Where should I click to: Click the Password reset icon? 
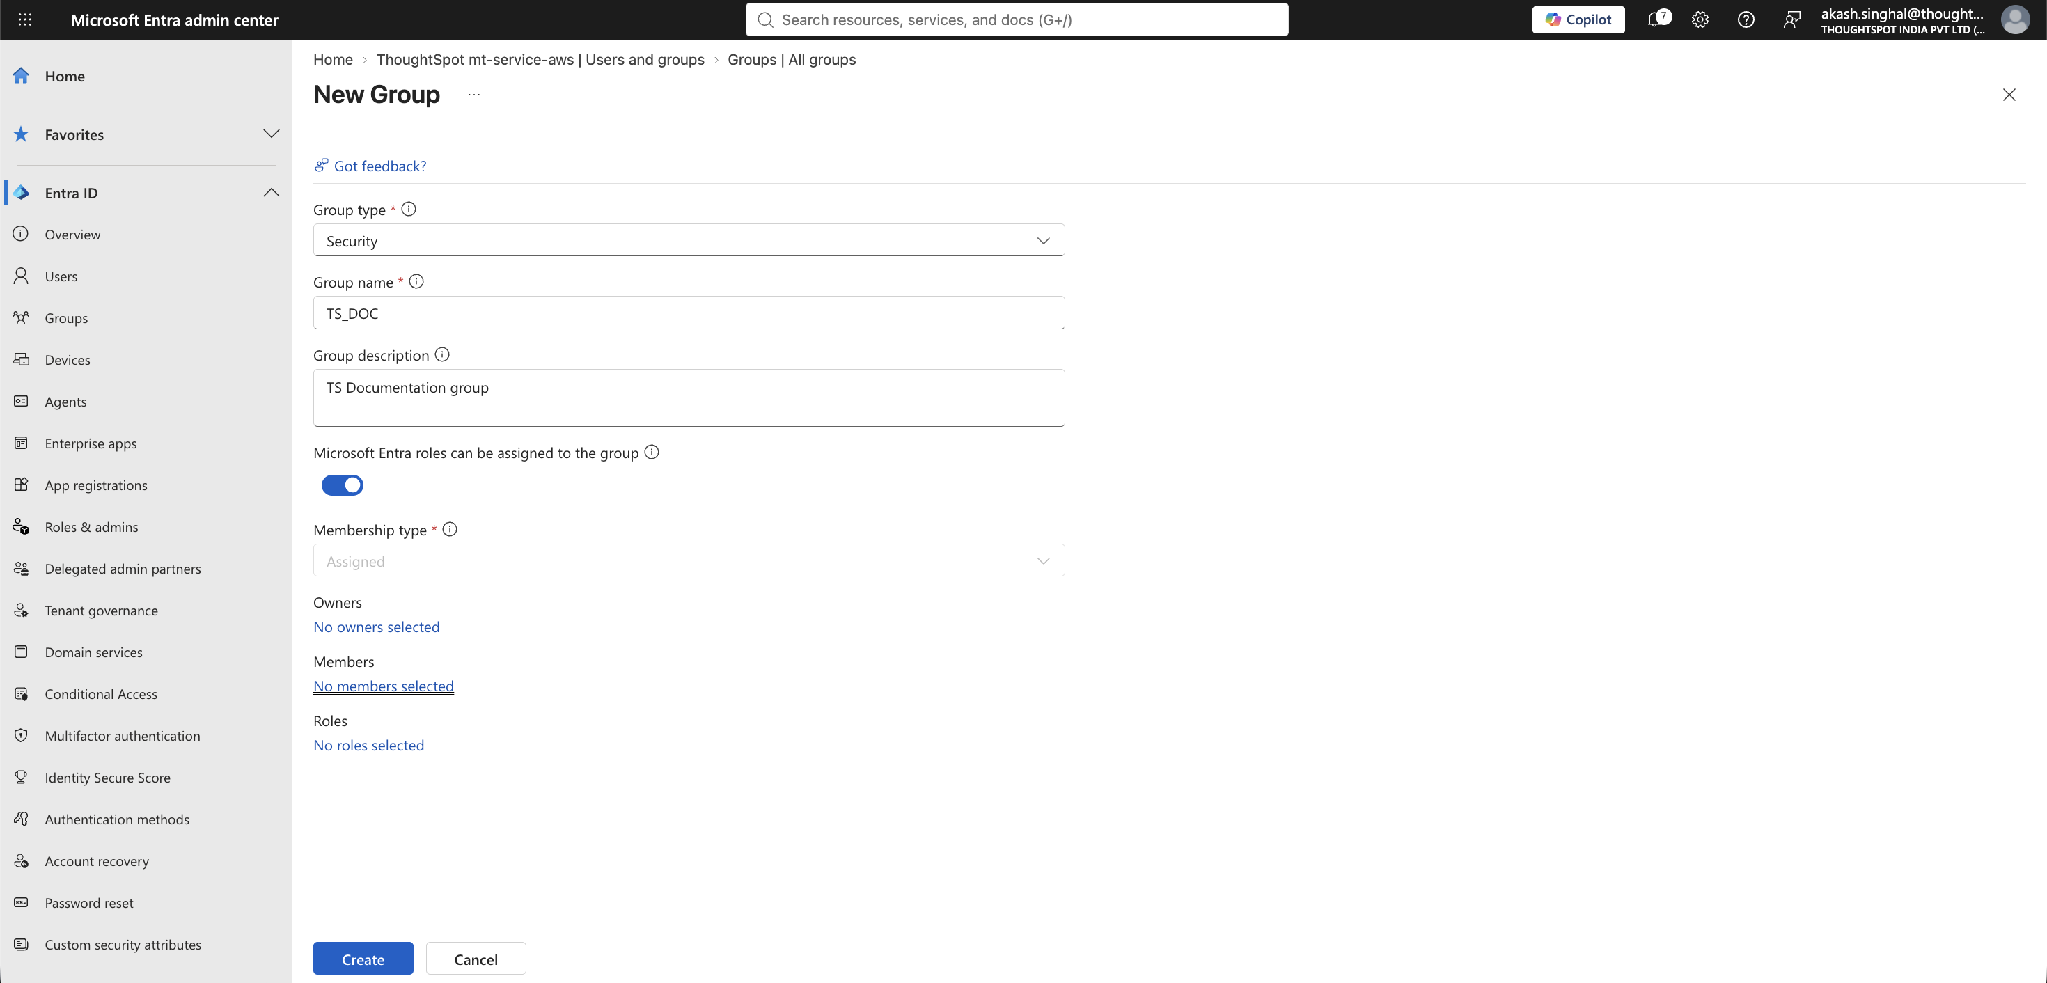[x=21, y=903]
